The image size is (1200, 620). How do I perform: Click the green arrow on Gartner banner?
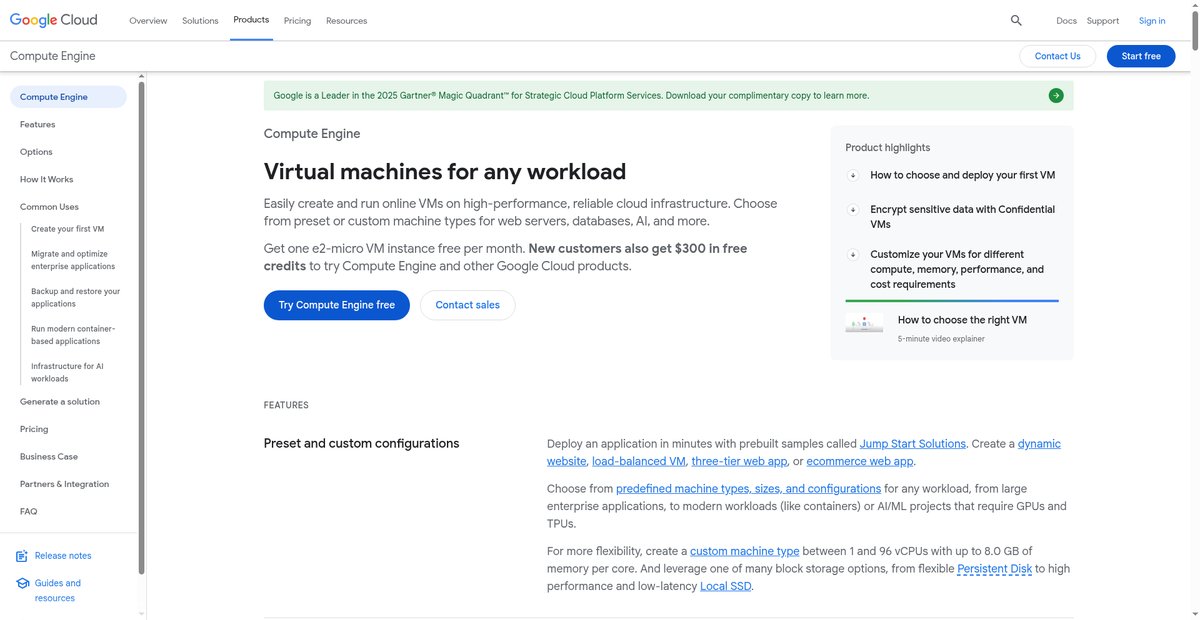[x=1056, y=96]
